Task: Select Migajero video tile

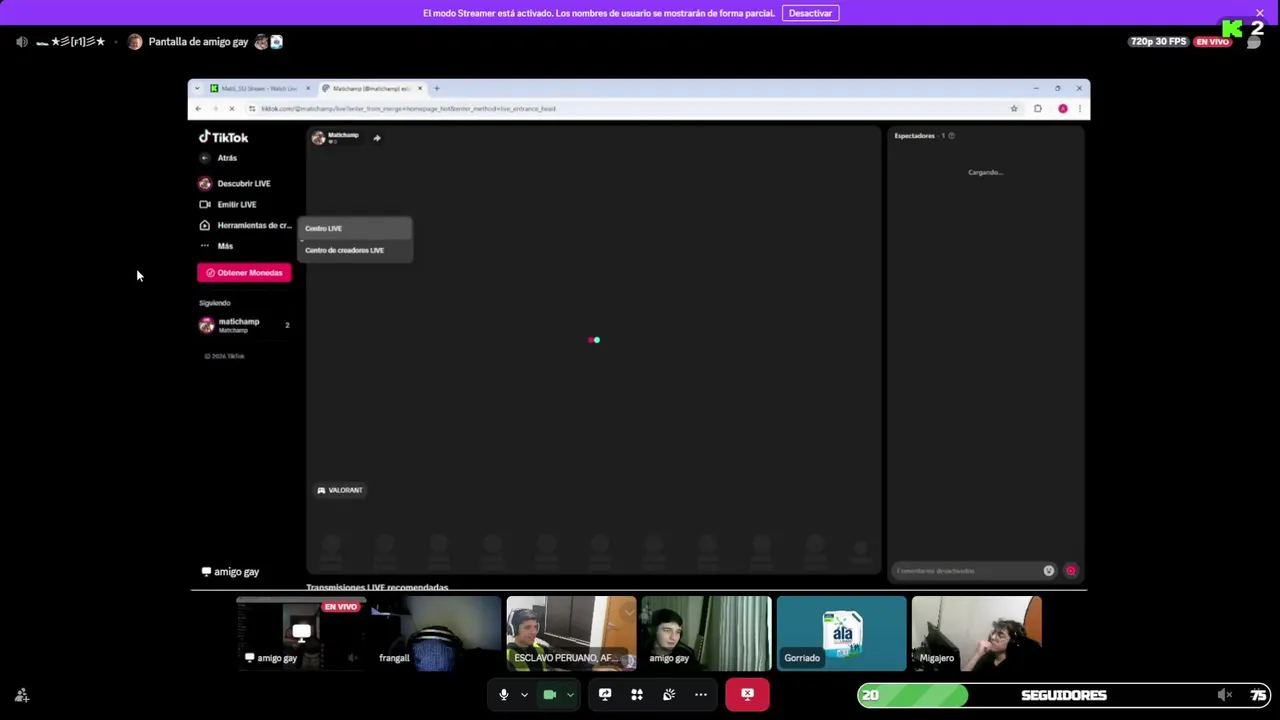Action: point(977,633)
